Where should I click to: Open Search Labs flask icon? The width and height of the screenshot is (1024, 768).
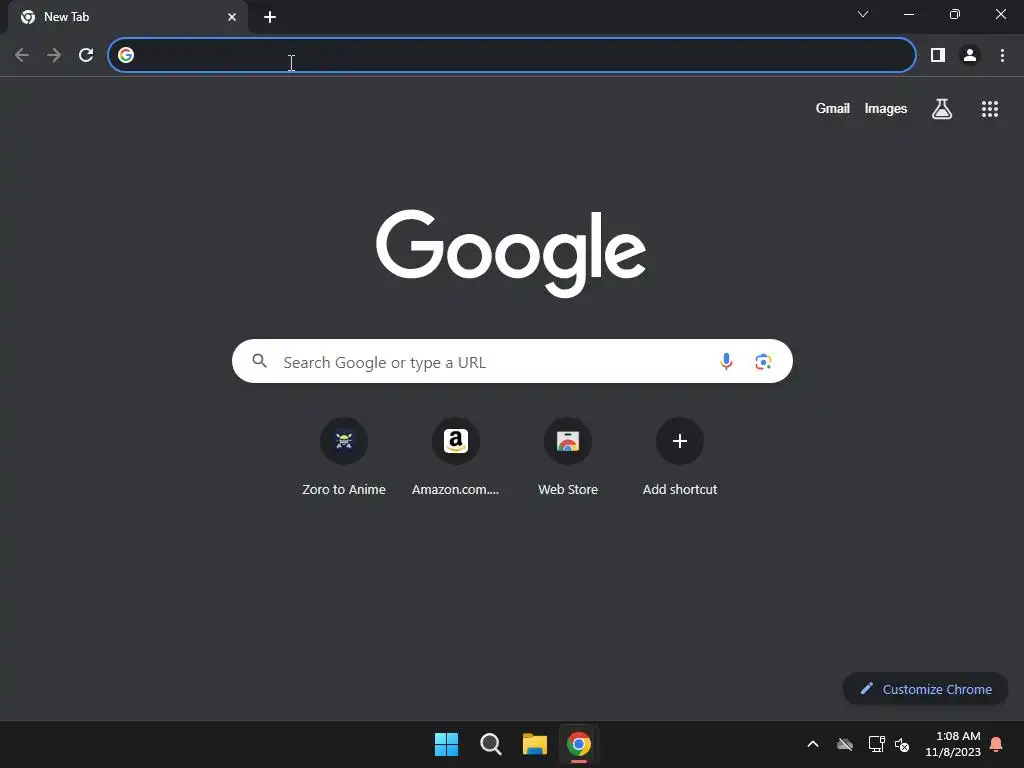pos(941,109)
